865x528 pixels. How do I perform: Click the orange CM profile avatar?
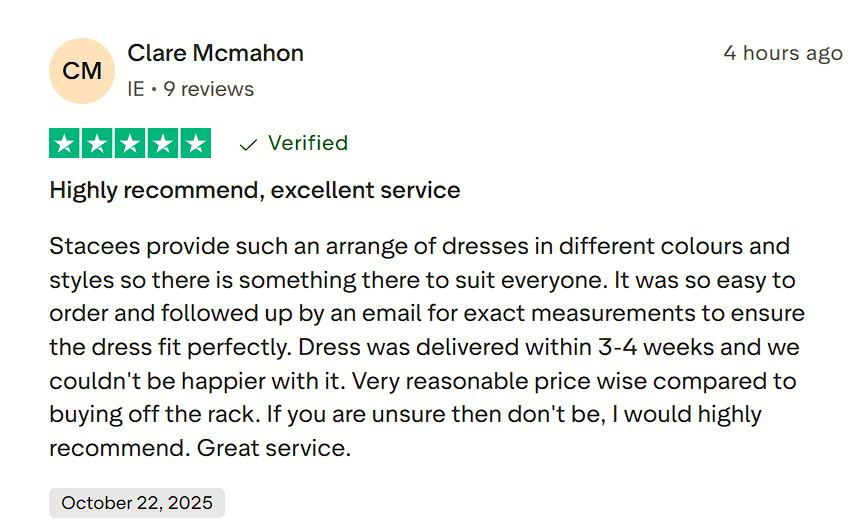(x=82, y=71)
